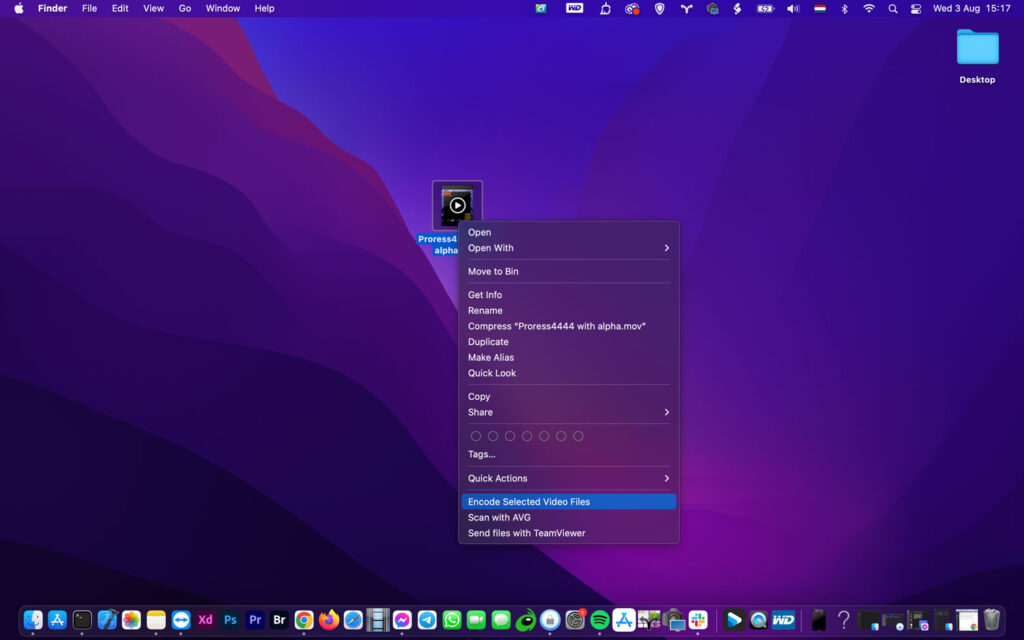Expand the Share submenu
The image size is (1024, 640).
[568, 412]
